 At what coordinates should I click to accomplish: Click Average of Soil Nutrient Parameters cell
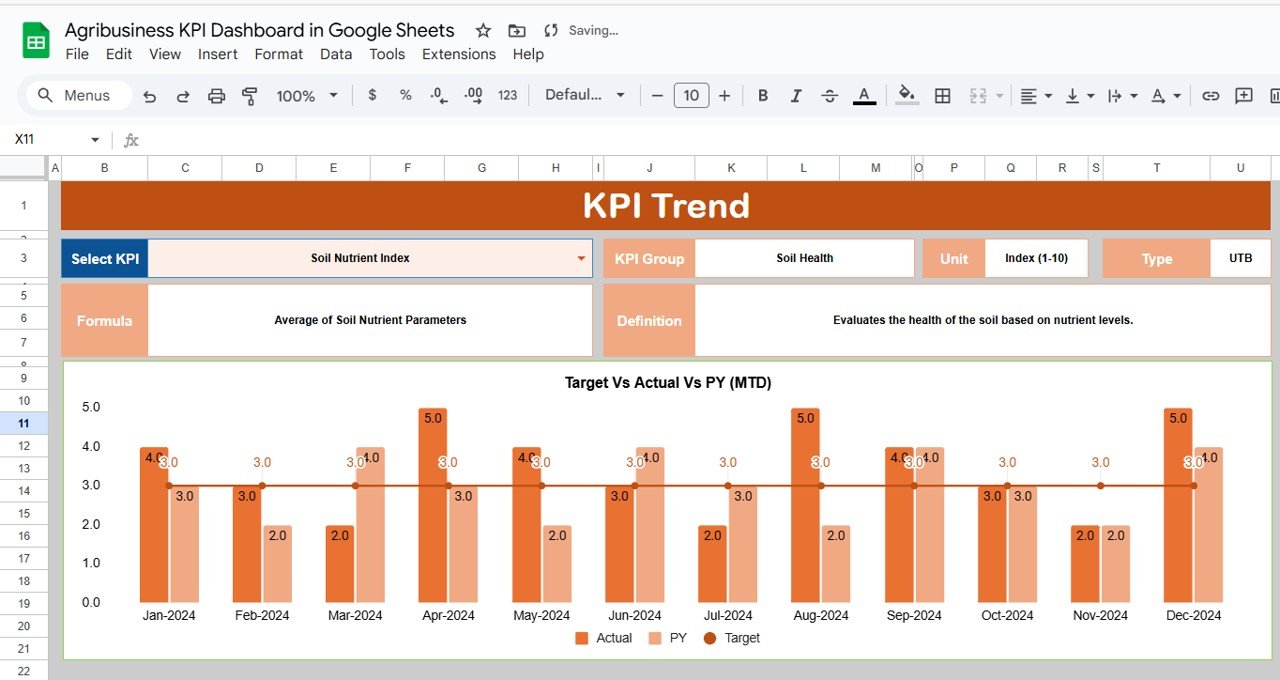[x=370, y=320]
